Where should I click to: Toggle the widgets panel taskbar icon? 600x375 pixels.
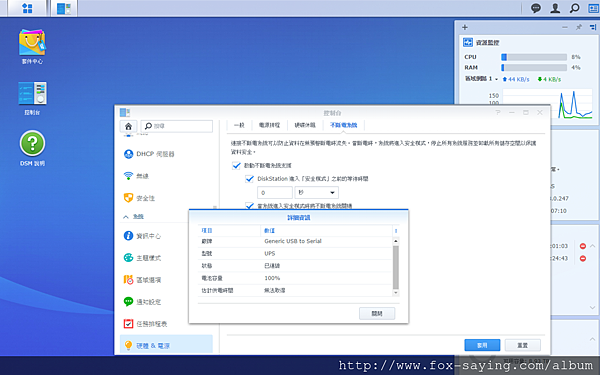[593, 8]
